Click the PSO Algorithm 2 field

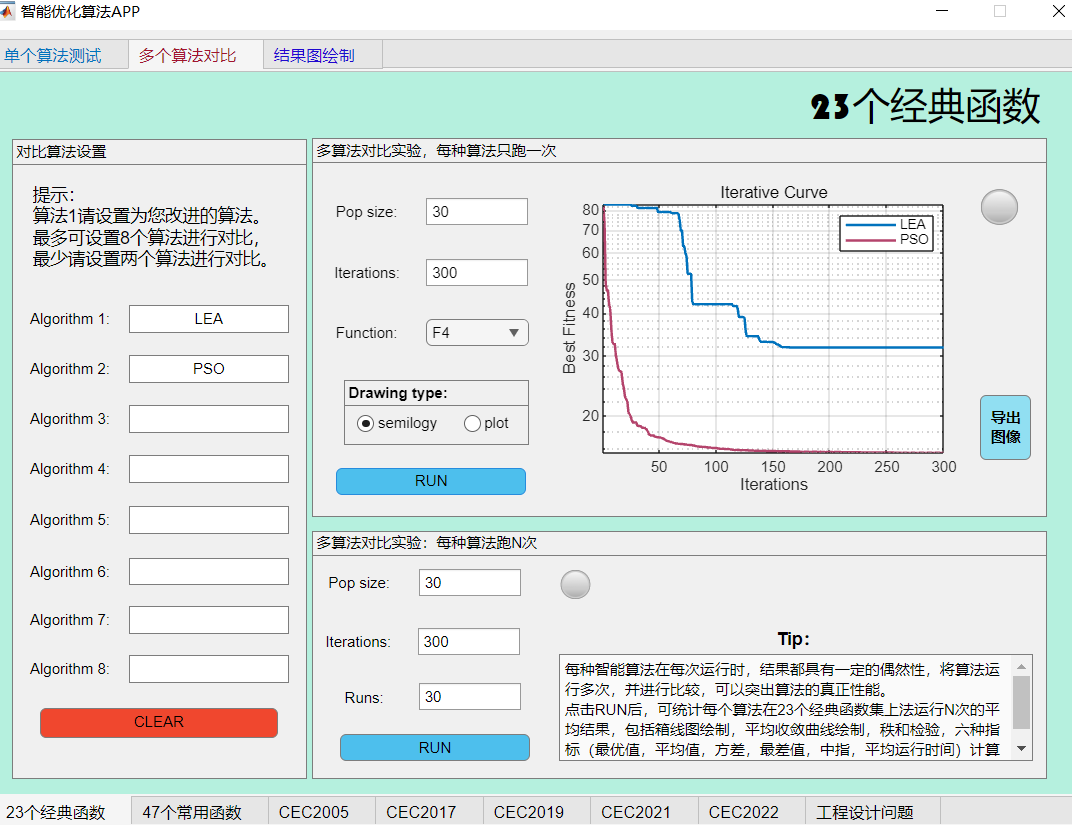208,368
